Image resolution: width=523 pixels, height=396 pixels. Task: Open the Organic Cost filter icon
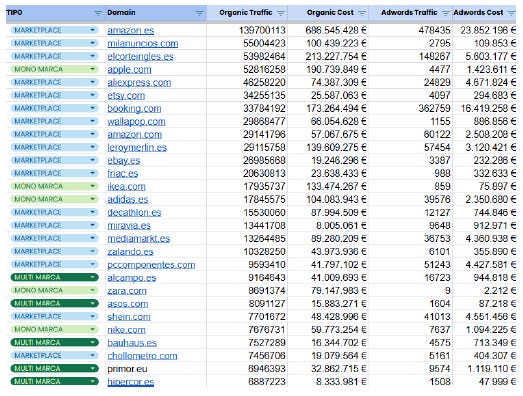[x=362, y=13]
